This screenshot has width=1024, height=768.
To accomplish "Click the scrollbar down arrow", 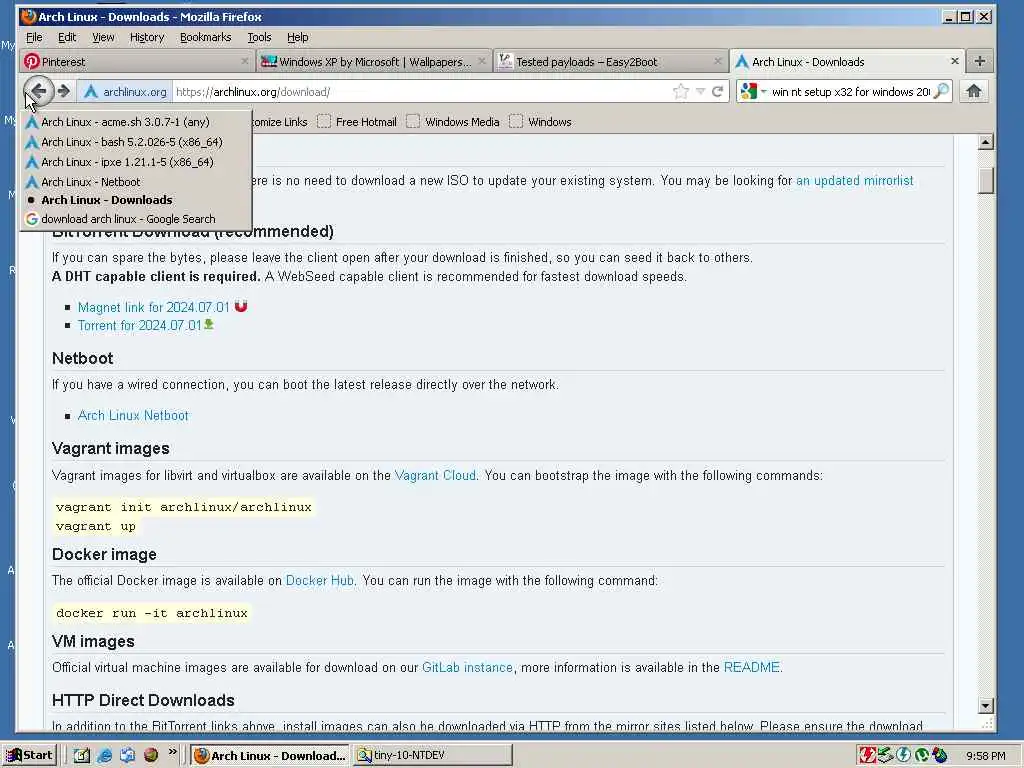I will pos(985,705).
